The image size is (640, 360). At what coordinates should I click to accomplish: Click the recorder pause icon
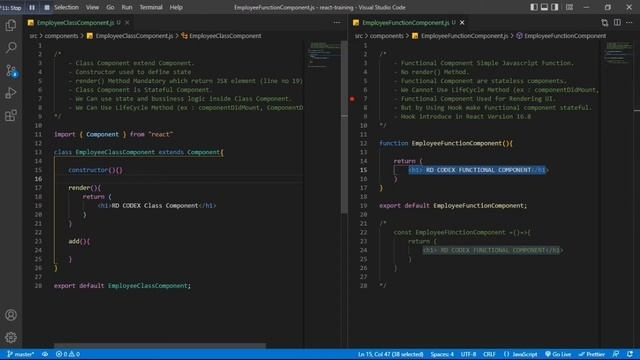point(32,7)
